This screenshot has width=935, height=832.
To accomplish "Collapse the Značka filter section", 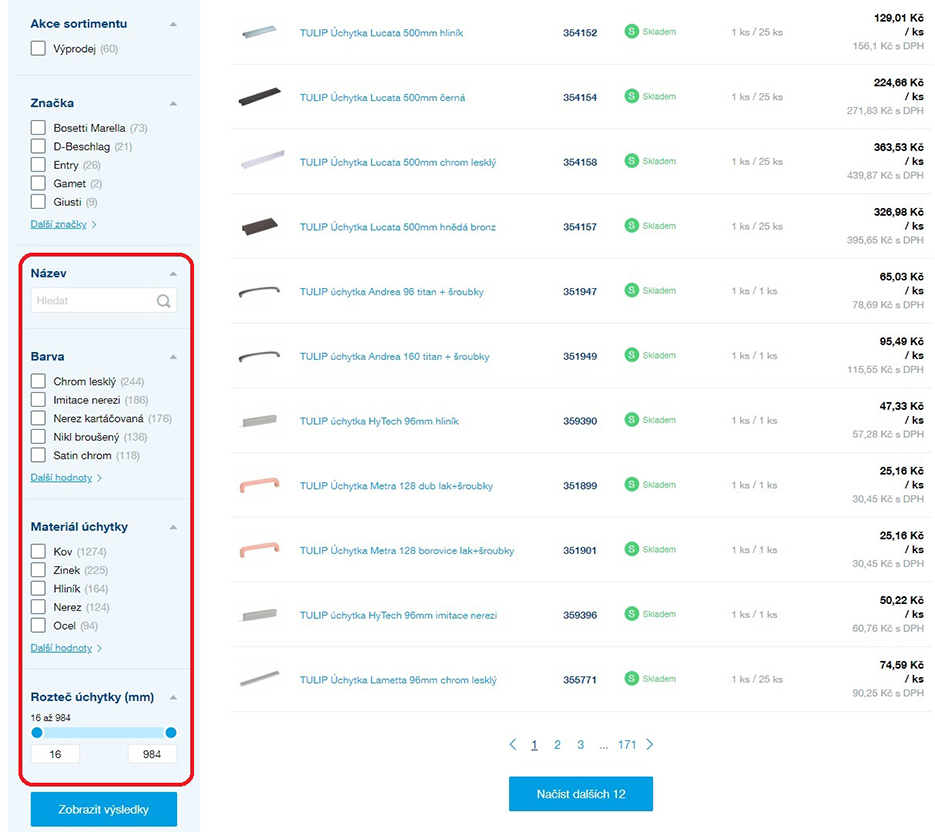I will tap(173, 103).
